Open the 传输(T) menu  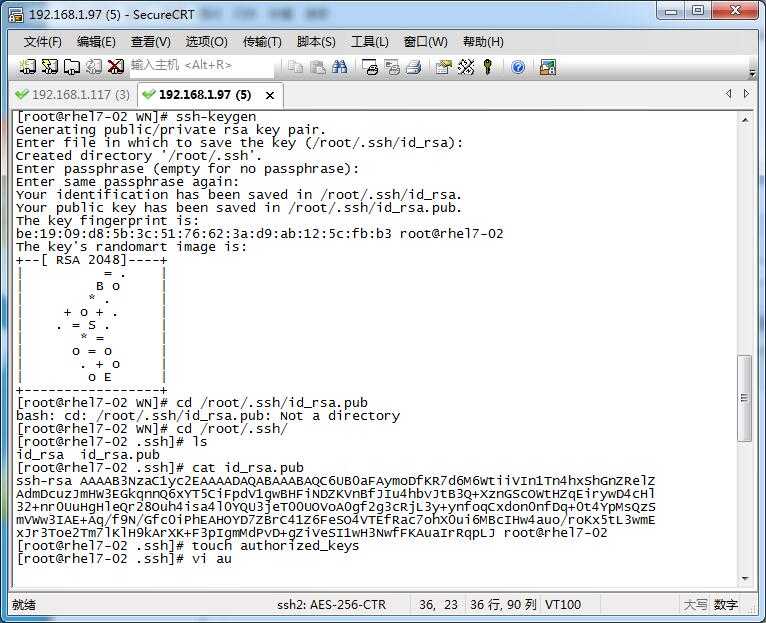tap(262, 42)
